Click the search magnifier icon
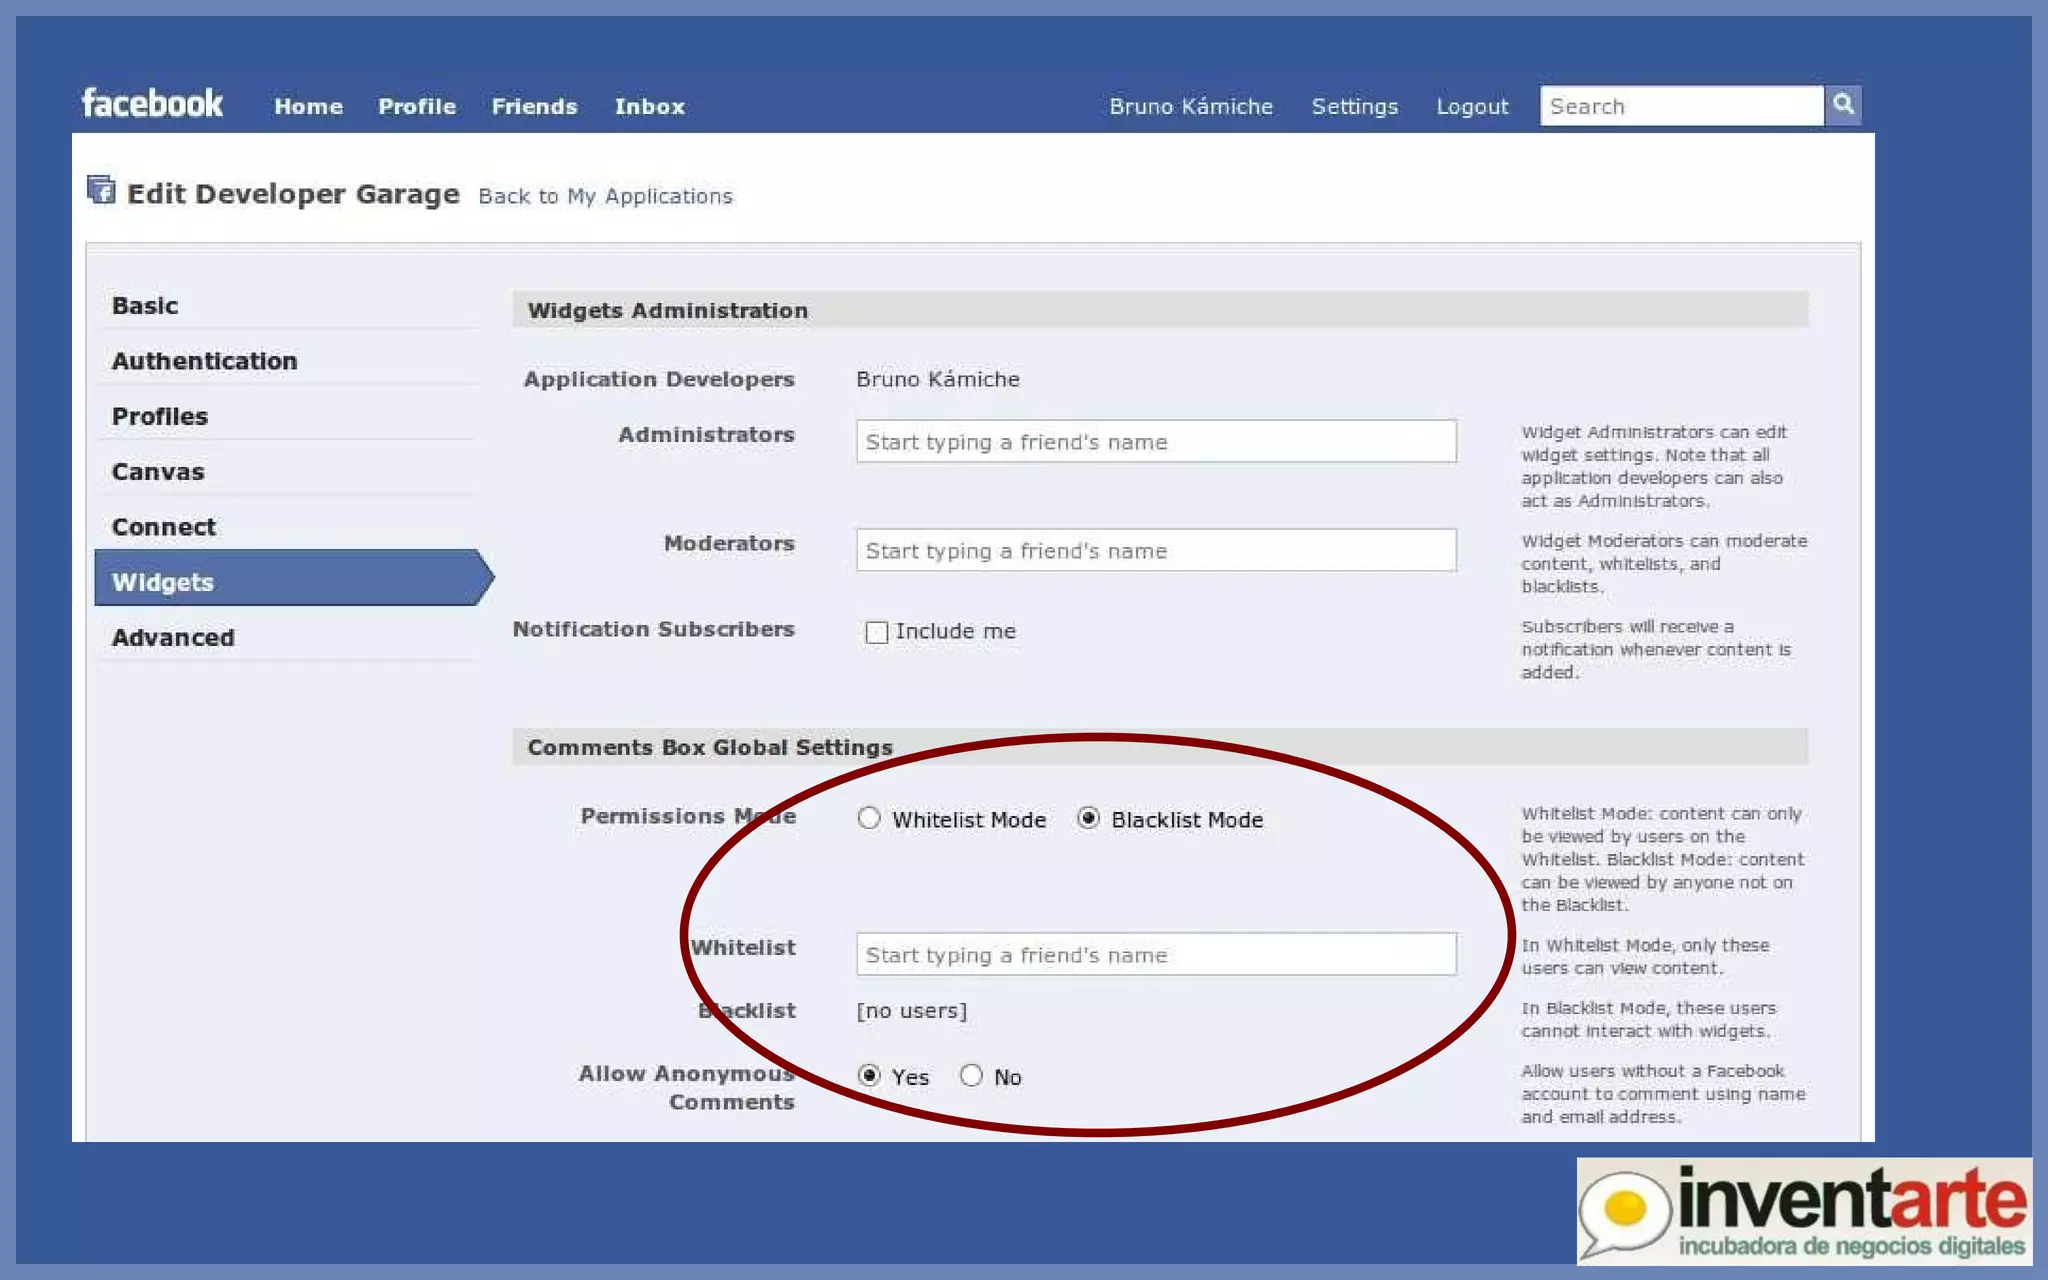Screen dimensions: 2048x1280 [x=1843, y=105]
